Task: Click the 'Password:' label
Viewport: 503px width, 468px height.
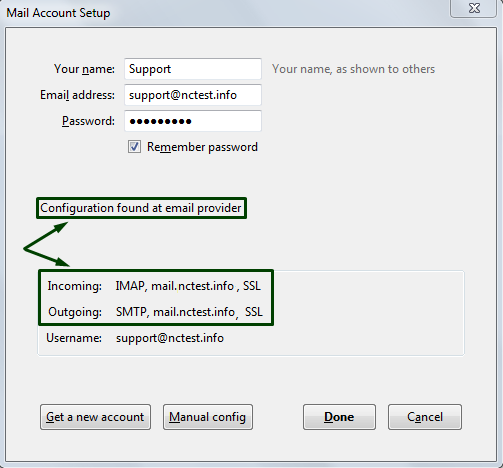Action: (x=88, y=121)
